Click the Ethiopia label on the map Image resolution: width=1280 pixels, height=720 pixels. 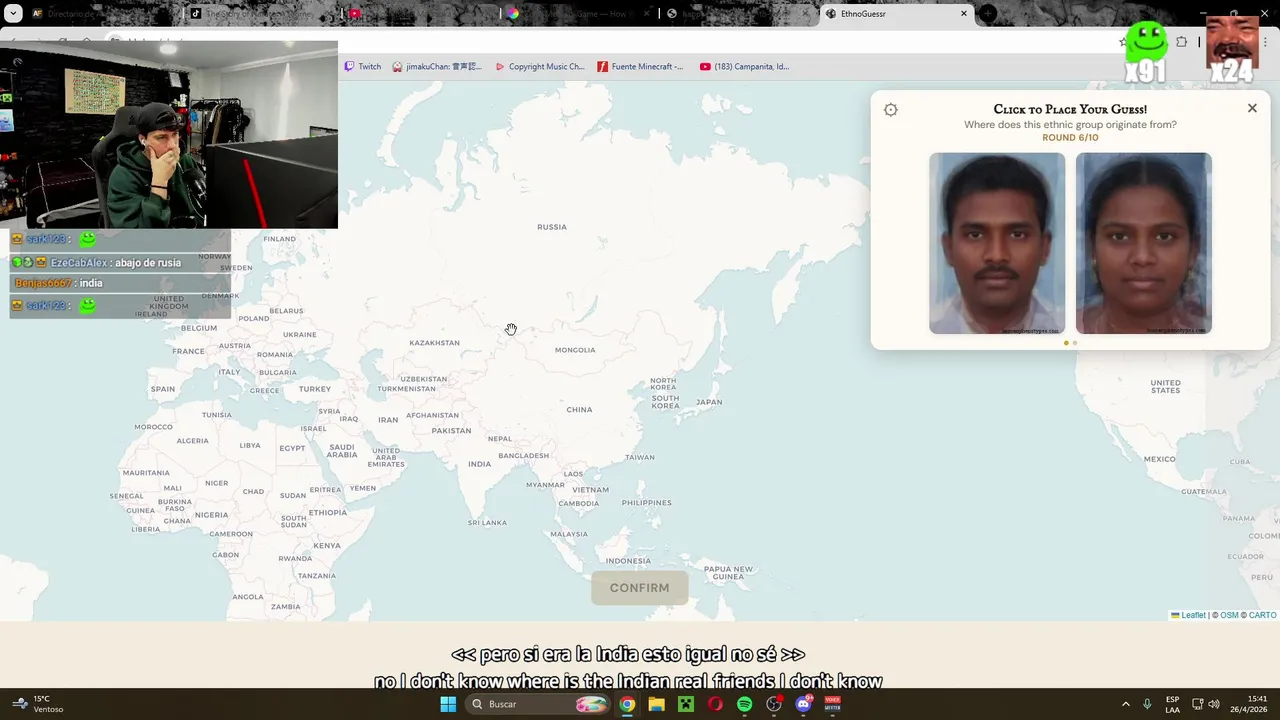(x=328, y=513)
